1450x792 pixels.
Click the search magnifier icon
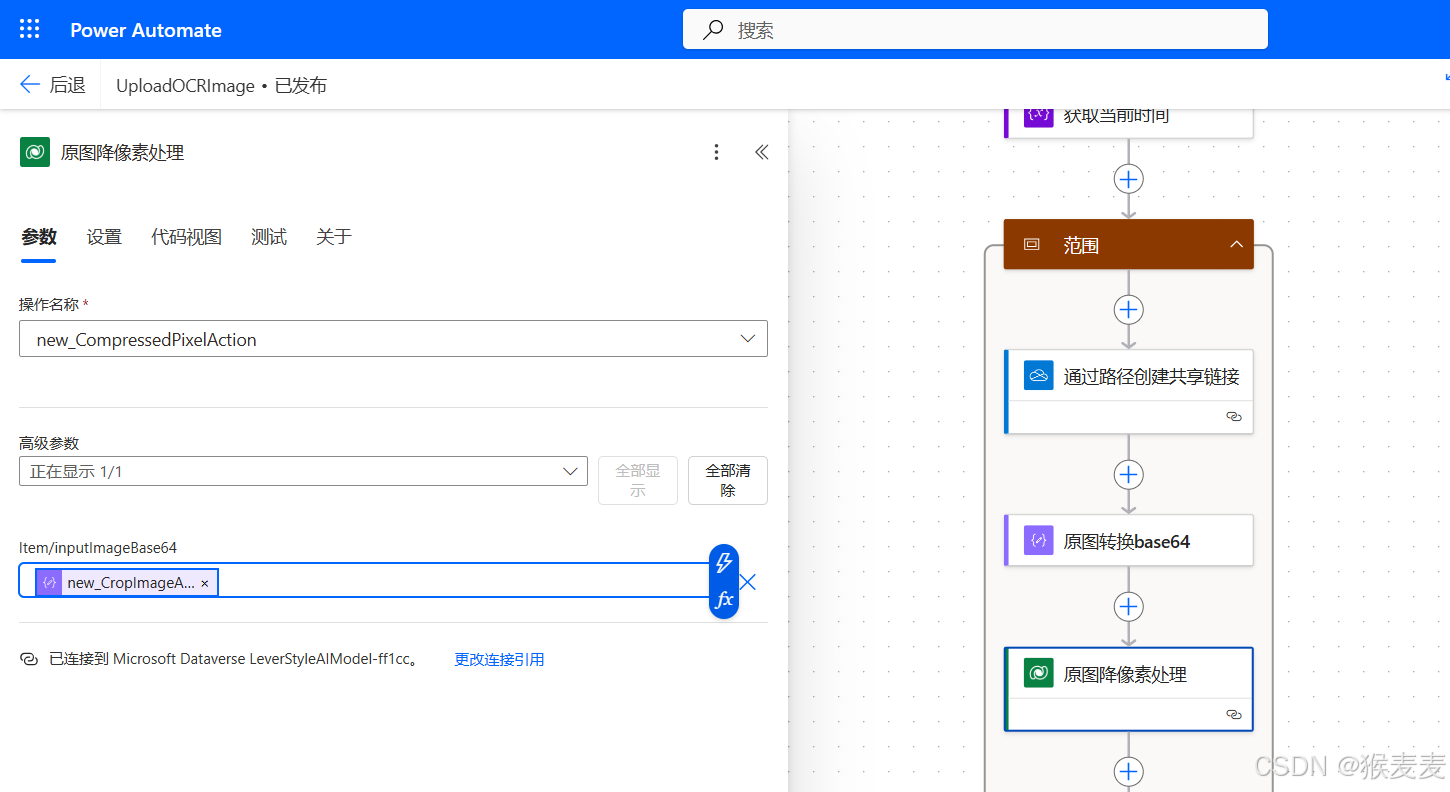pos(713,30)
